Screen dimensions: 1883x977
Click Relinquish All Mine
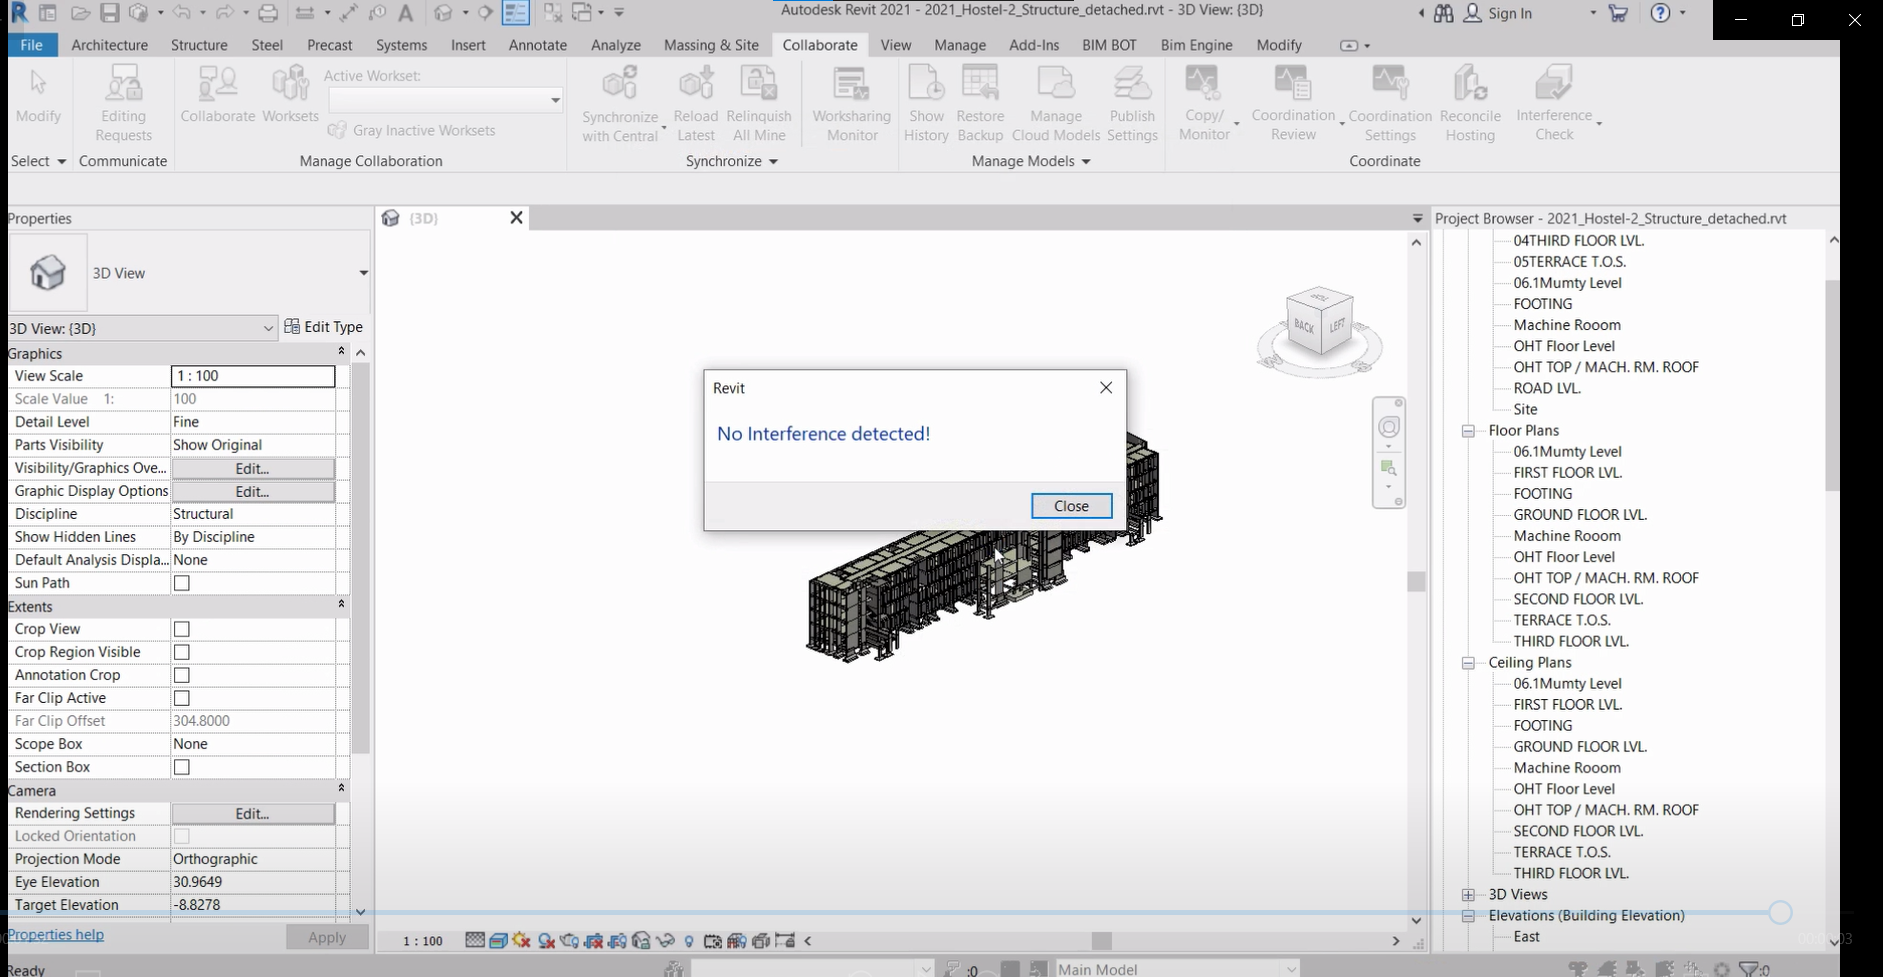pyautogui.click(x=759, y=104)
